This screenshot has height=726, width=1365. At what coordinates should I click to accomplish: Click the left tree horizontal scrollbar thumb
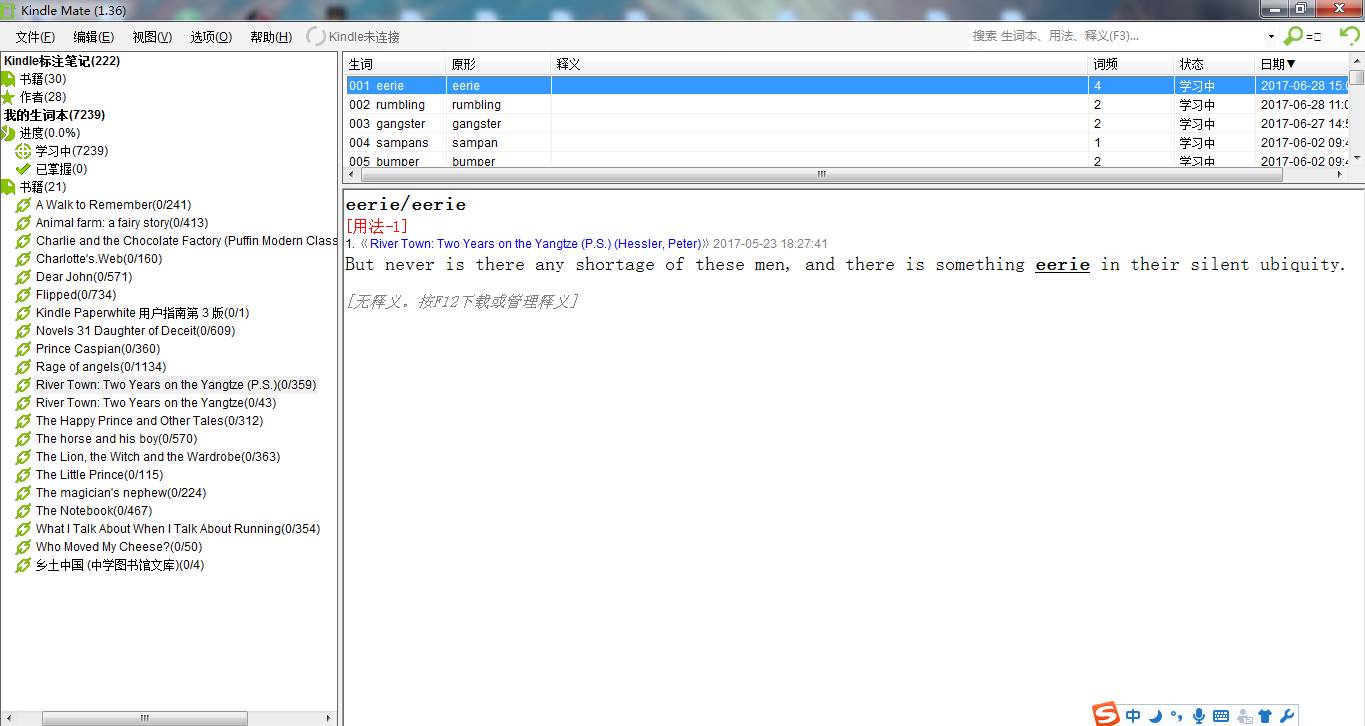[144, 718]
